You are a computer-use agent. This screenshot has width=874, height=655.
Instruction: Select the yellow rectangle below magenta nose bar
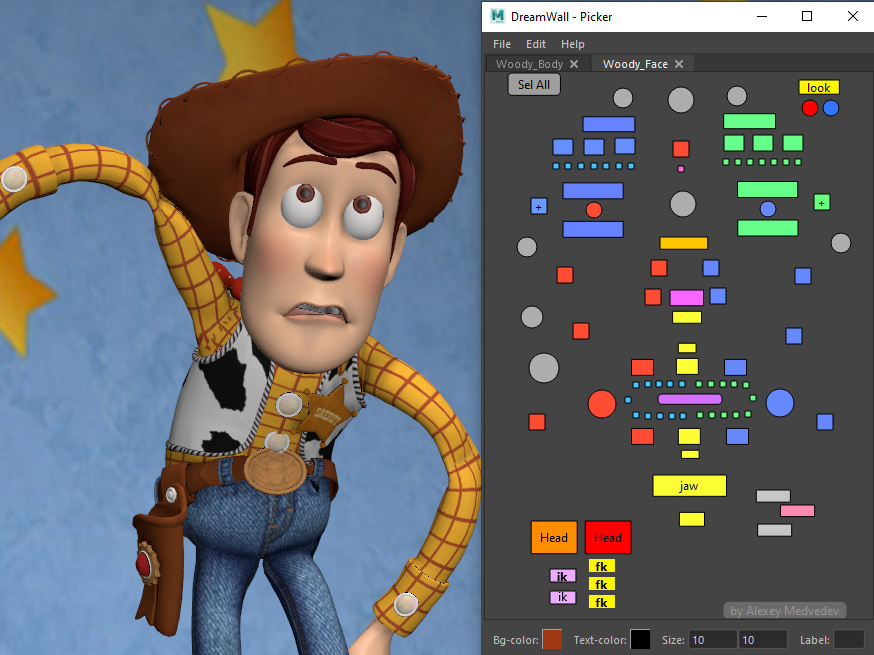click(x=687, y=318)
